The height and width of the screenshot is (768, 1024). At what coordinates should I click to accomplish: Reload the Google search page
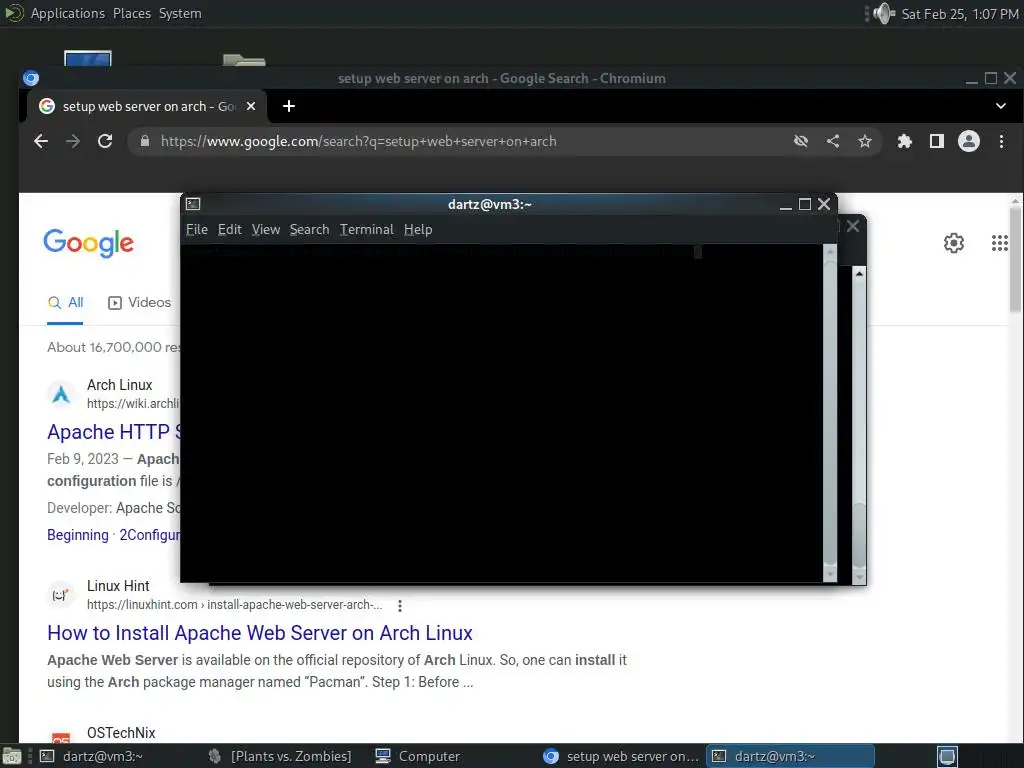pyautogui.click(x=105, y=141)
